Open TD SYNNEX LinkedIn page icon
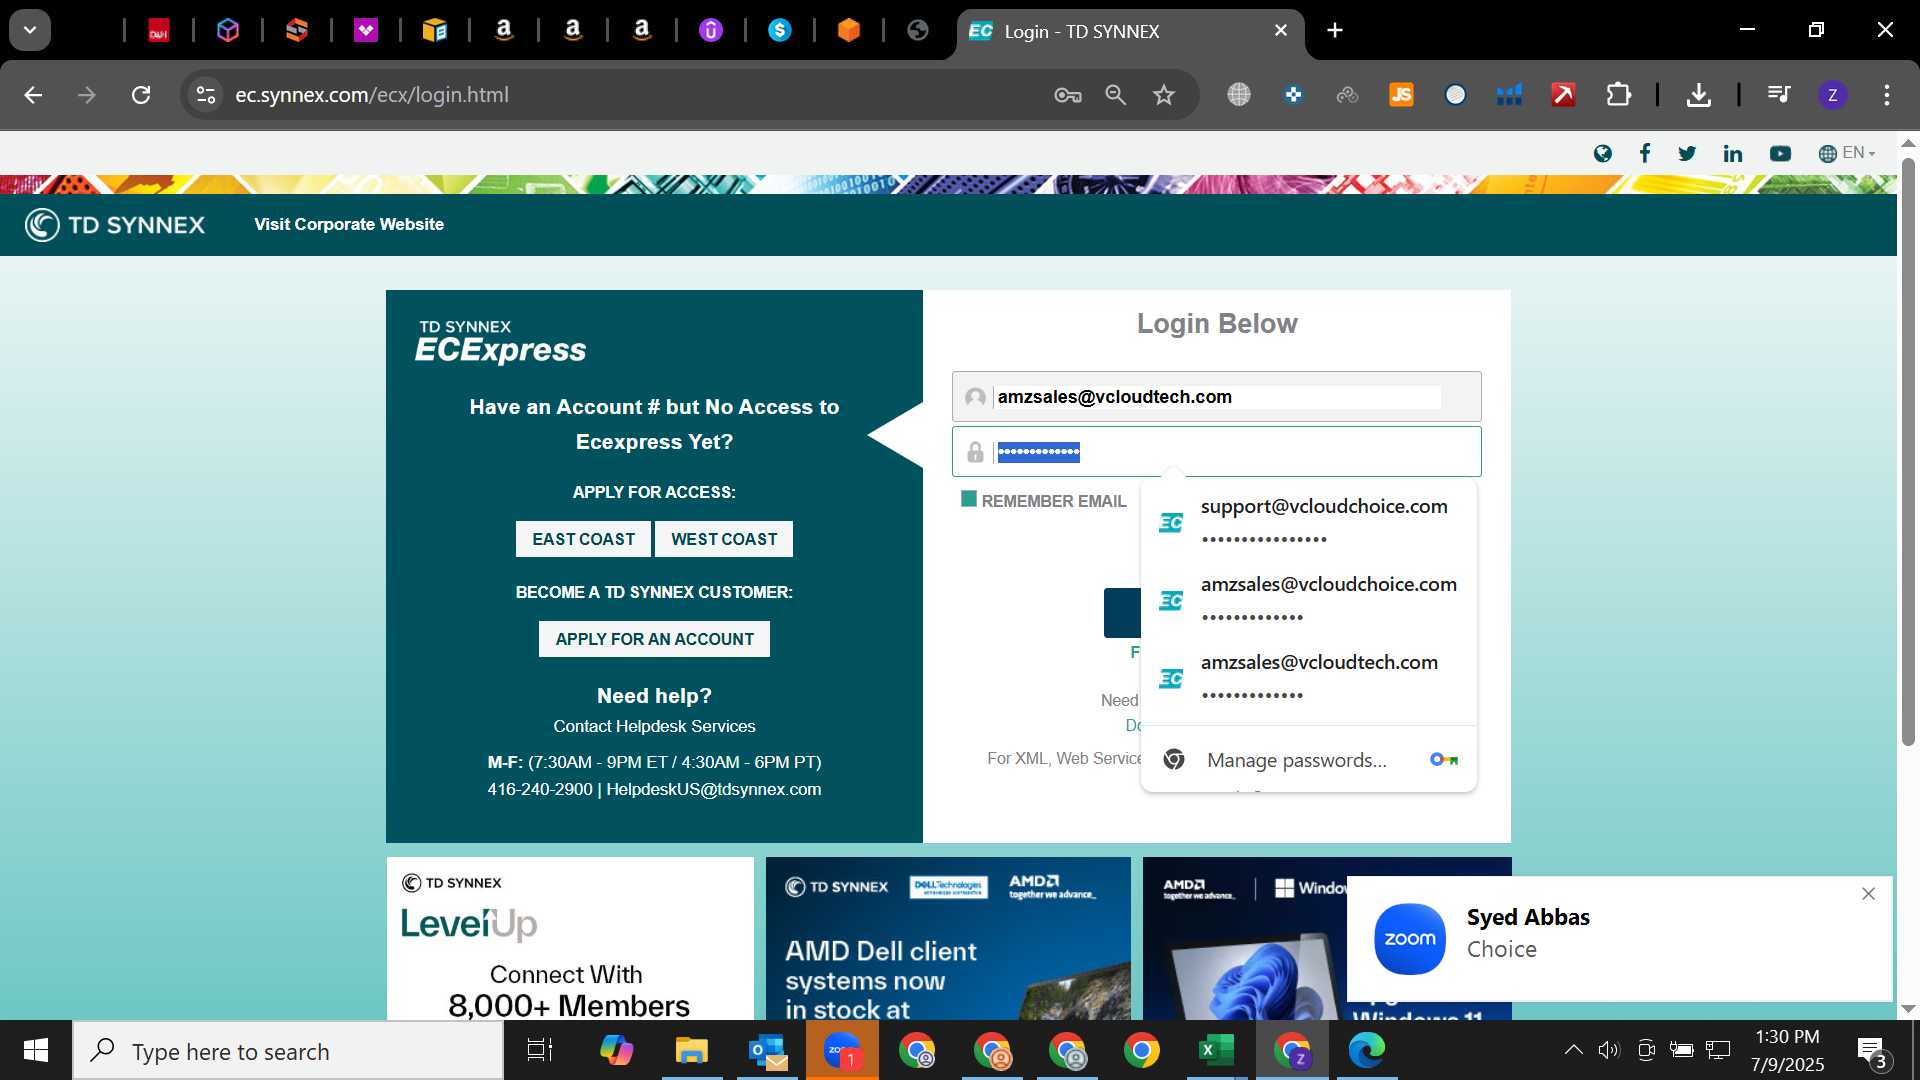Viewport: 1920px width, 1080px height. 1733,153
